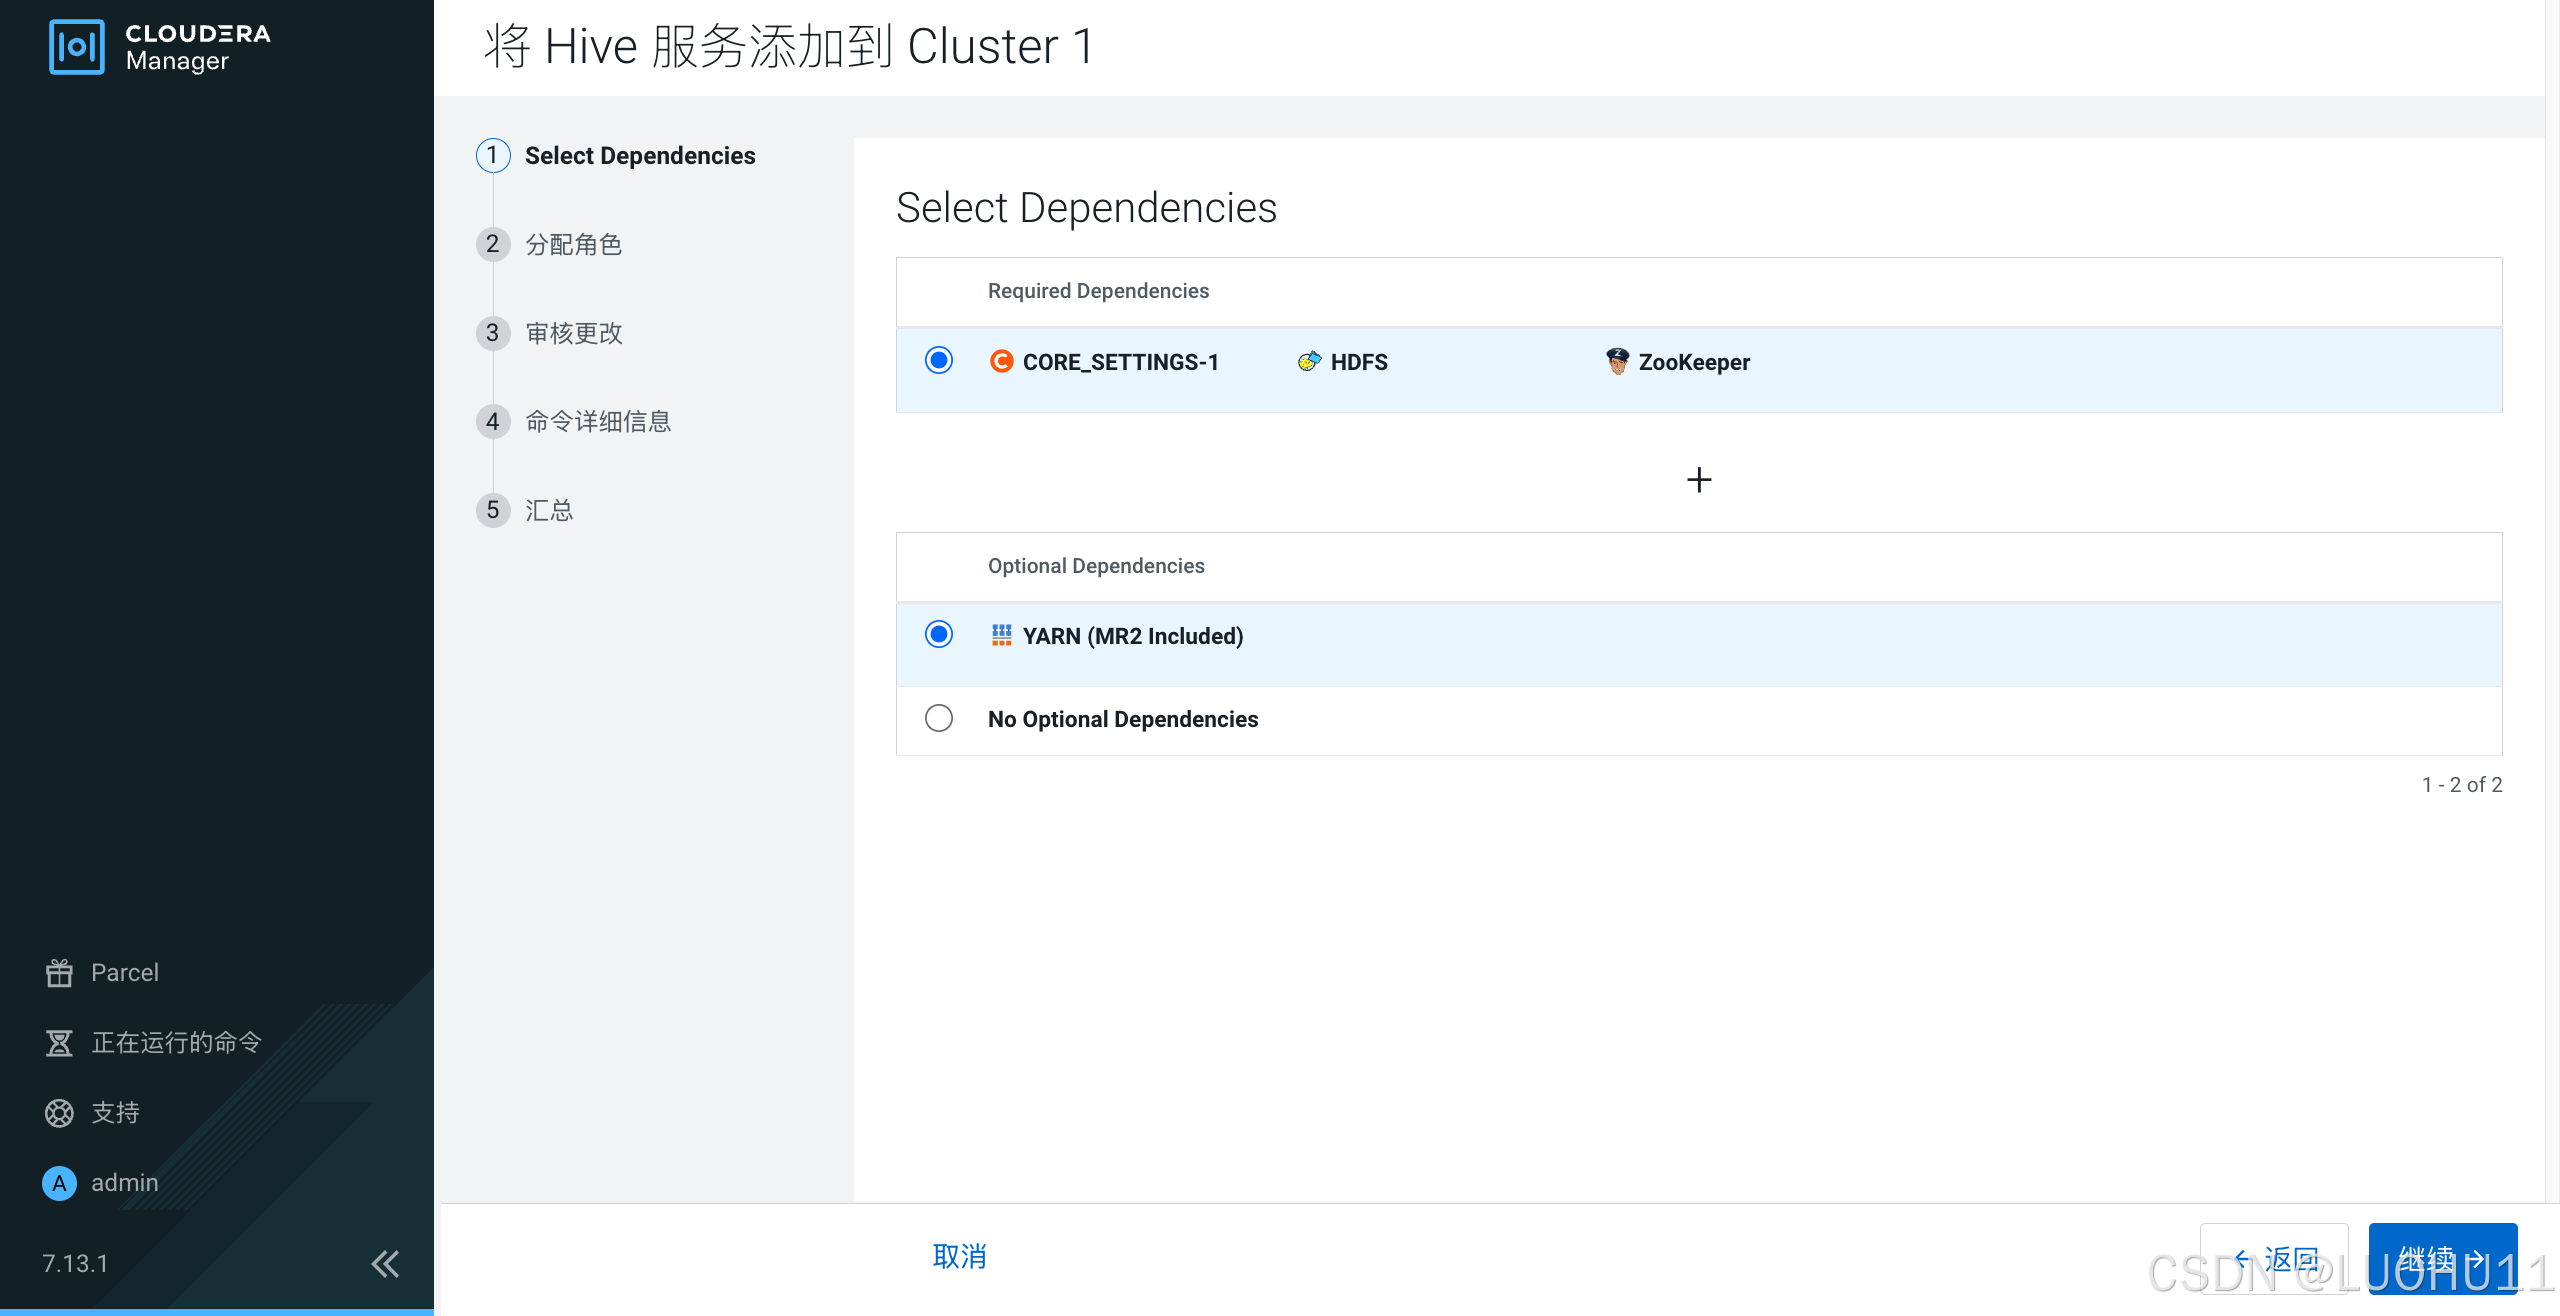The height and width of the screenshot is (1316, 2560).
Task: Collapse the sidebar with double chevron
Action: pyautogui.click(x=385, y=1263)
